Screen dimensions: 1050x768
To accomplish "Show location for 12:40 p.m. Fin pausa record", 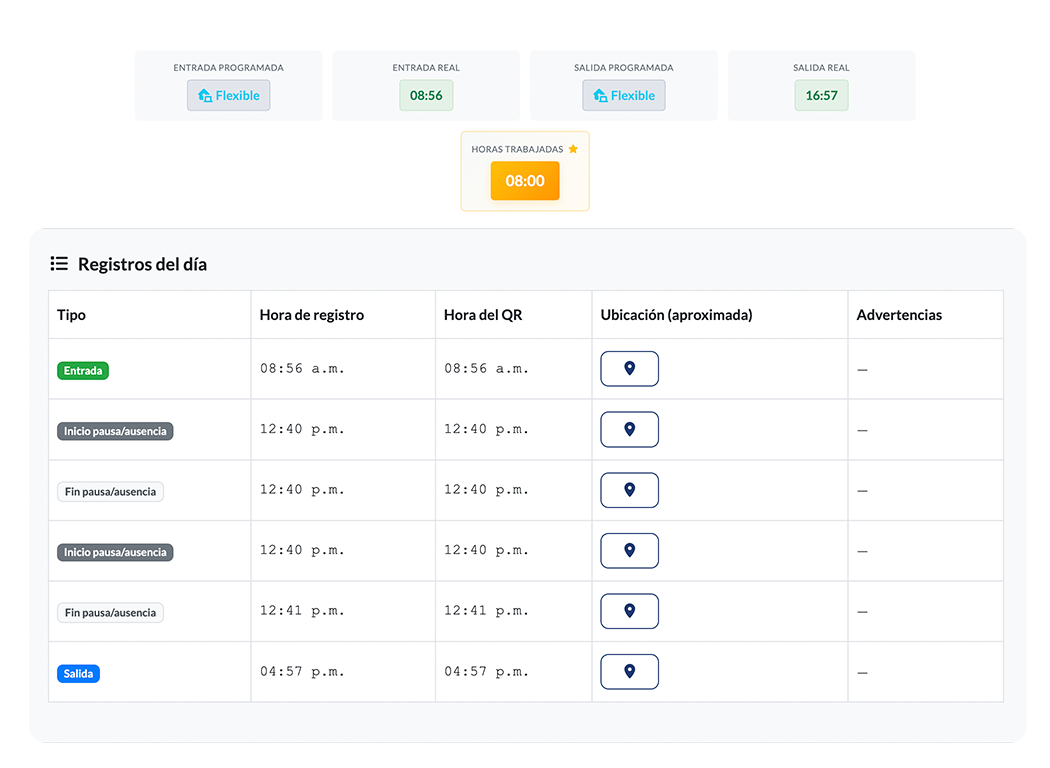I will pos(629,490).
